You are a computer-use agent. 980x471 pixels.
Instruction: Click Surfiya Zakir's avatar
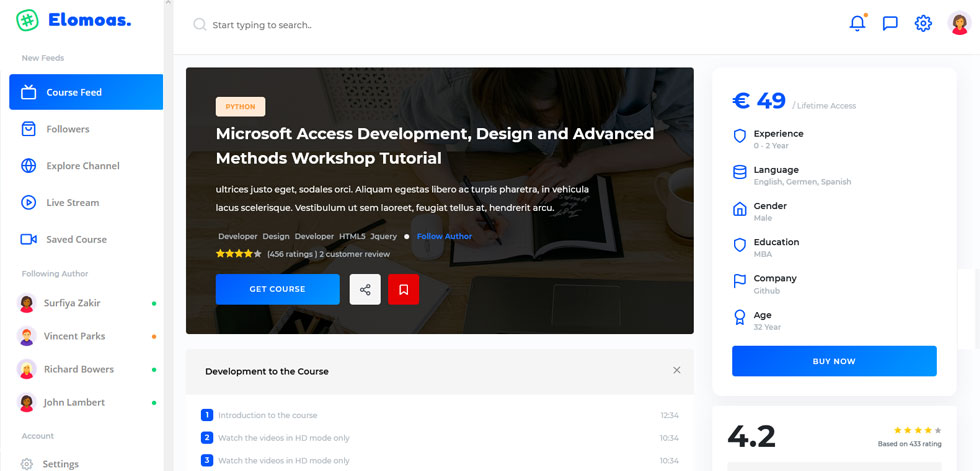[x=26, y=303]
